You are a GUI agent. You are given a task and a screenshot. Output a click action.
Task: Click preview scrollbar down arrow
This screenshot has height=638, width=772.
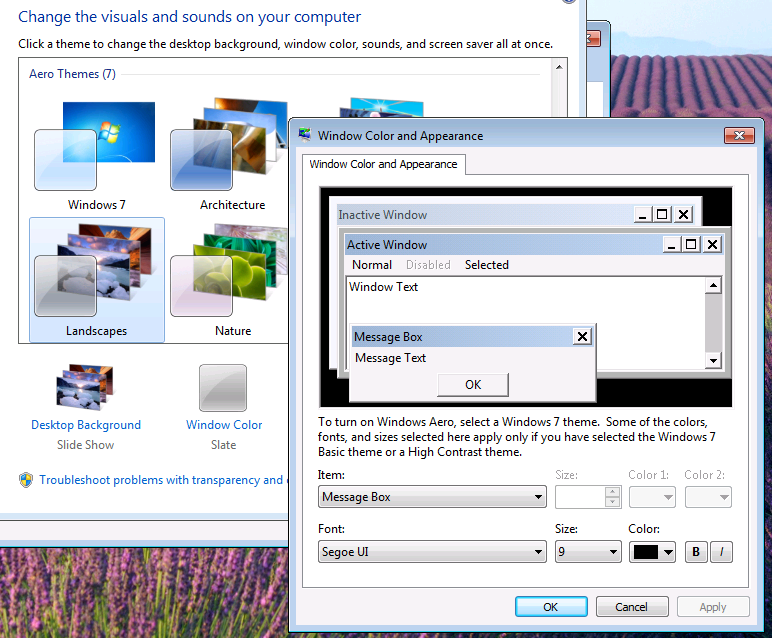coord(713,361)
